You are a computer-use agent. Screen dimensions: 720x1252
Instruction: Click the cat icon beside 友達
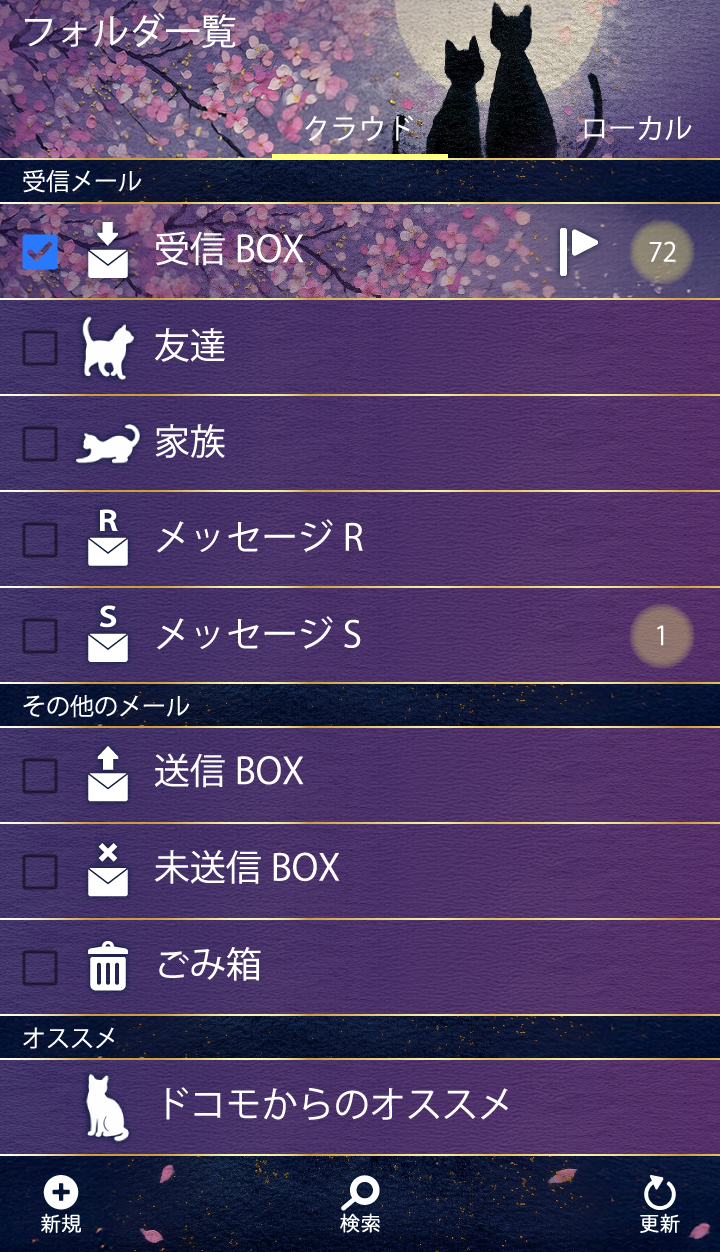107,347
